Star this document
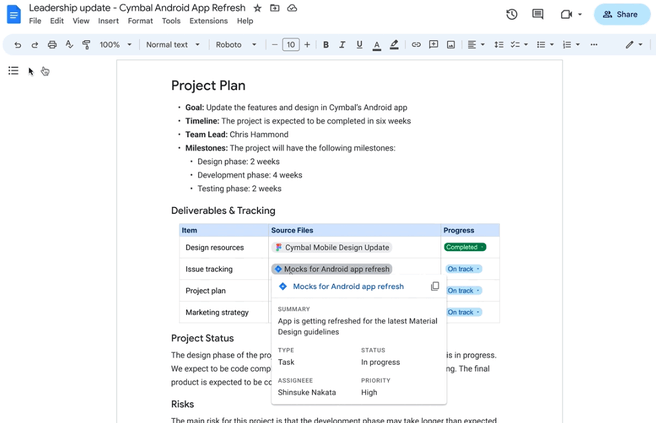The height and width of the screenshot is (423, 656). click(x=257, y=8)
